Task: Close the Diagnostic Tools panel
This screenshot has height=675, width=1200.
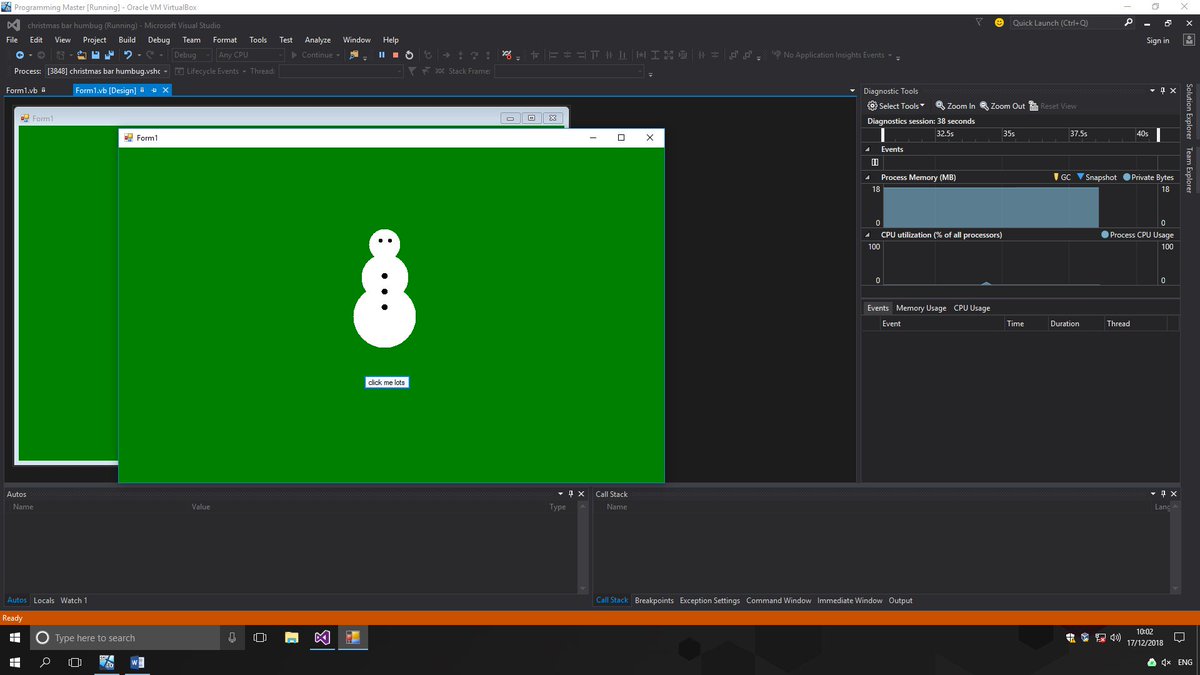Action: tap(1173, 91)
